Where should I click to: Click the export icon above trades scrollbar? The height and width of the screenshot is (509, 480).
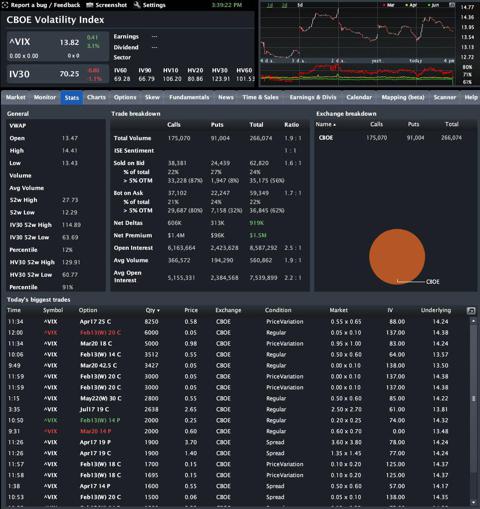coord(471,311)
